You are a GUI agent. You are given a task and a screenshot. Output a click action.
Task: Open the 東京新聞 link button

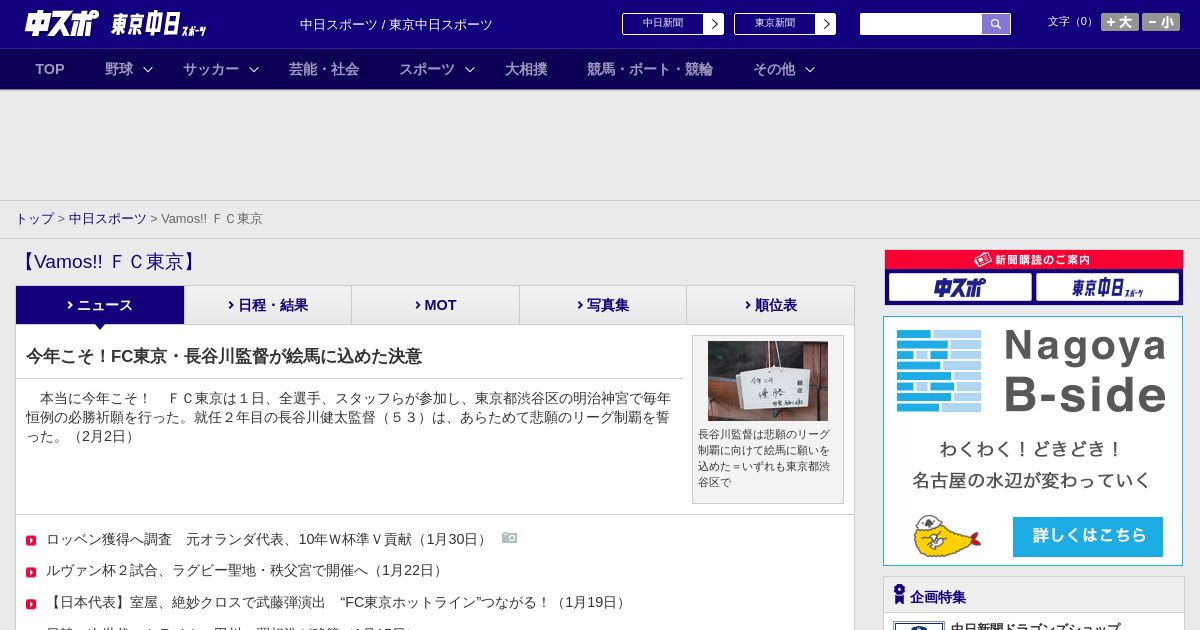coord(775,24)
